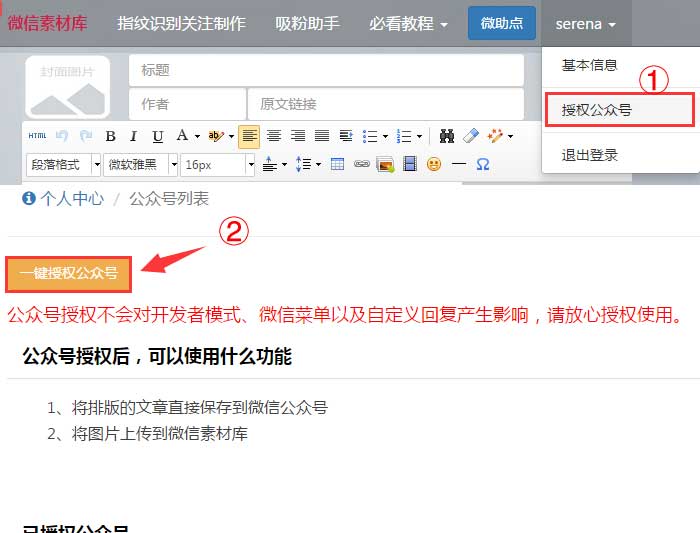
Task: Insert a table
Action: [x=338, y=164]
